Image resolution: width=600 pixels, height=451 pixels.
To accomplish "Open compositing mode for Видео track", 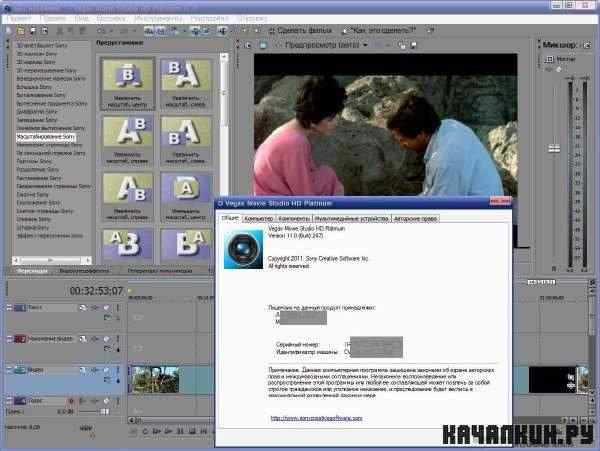I will (108, 380).
